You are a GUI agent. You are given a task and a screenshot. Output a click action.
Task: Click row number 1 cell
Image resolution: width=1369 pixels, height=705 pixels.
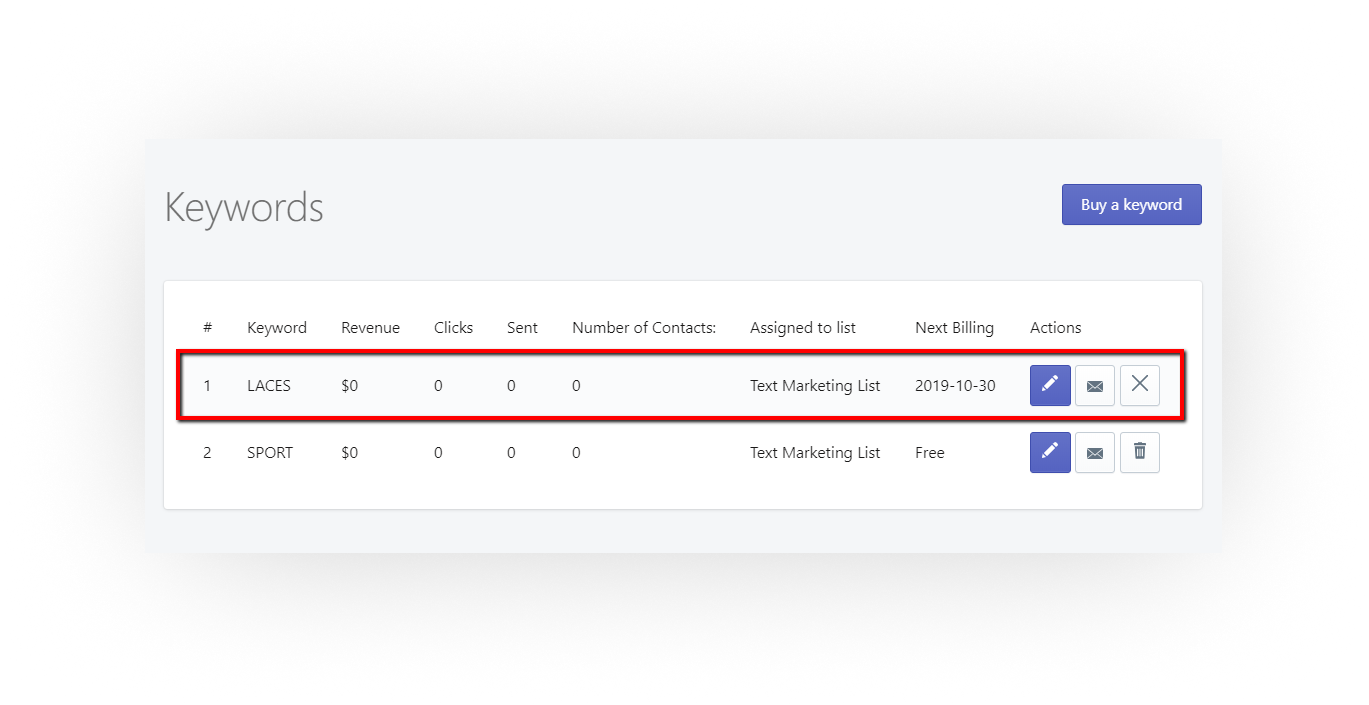click(207, 385)
